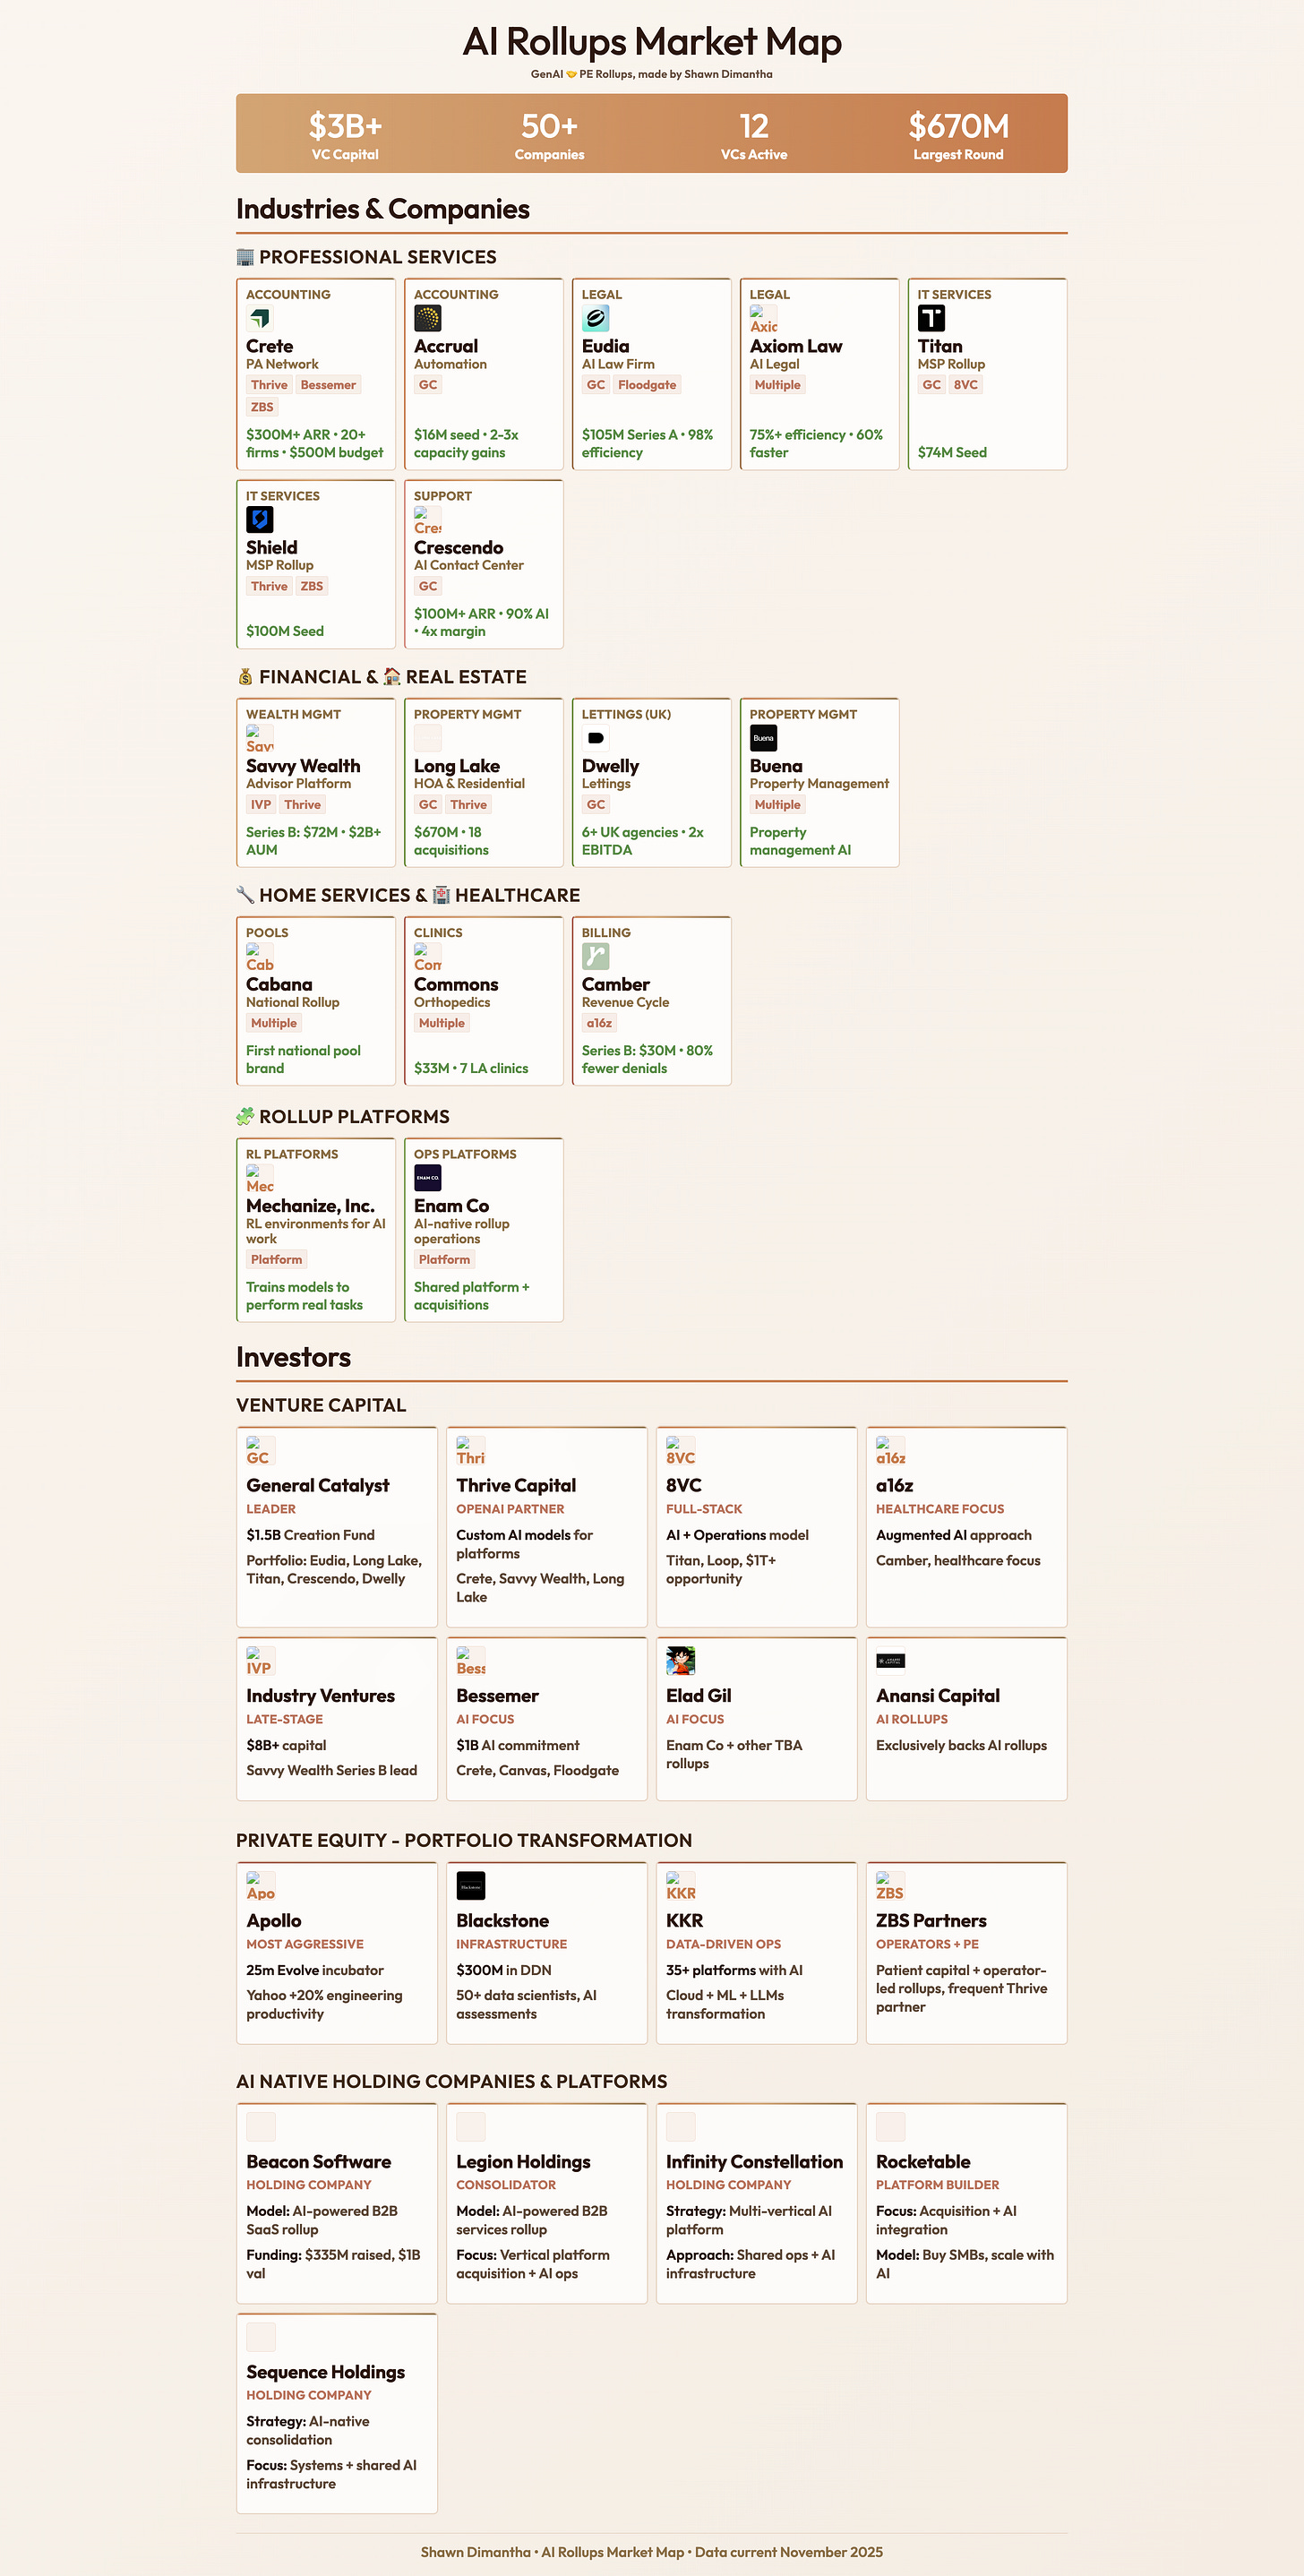Click the "Multiple" tag on Buena card
This screenshot has width=1304, height=2576.
coord(778,805)
